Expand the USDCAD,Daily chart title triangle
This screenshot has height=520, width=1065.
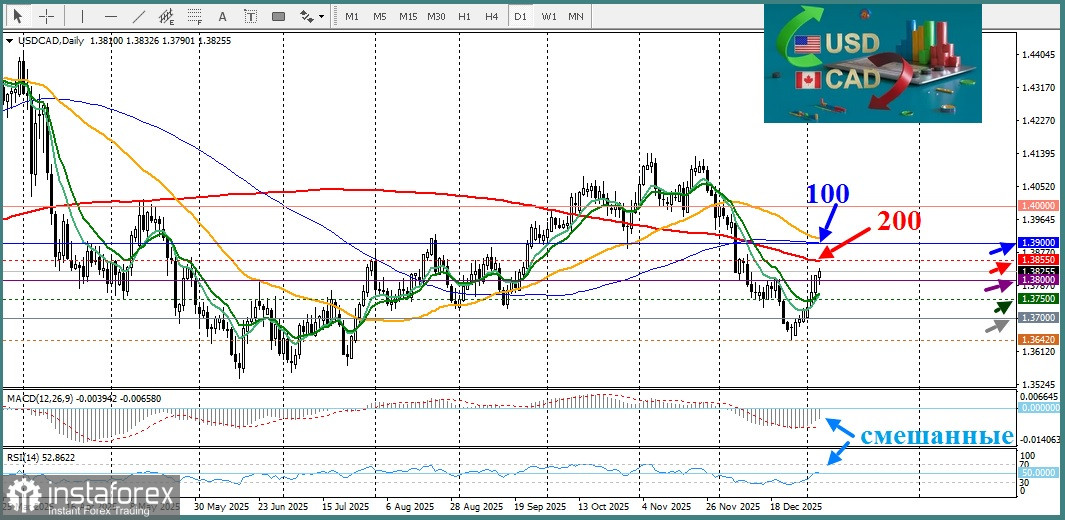(9, 41)
